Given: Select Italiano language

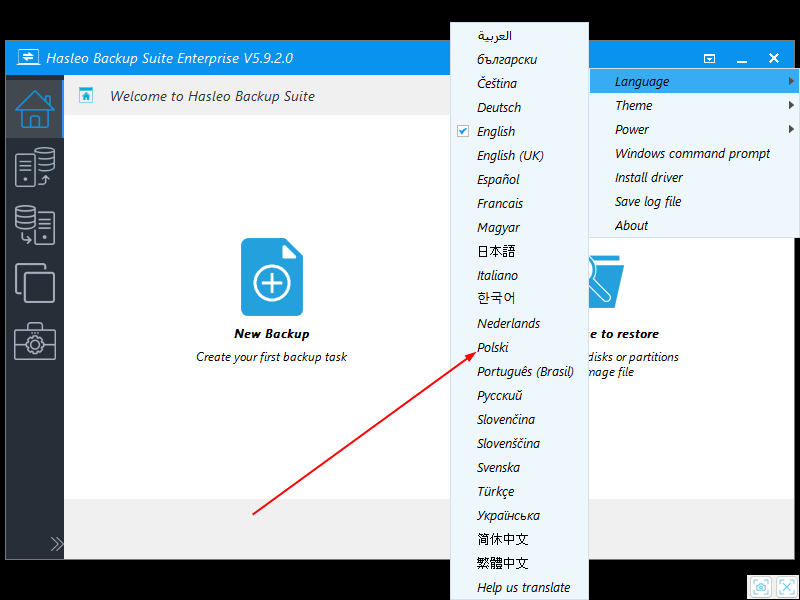Looking at the screenshot, I should click(x=519, y=276).
